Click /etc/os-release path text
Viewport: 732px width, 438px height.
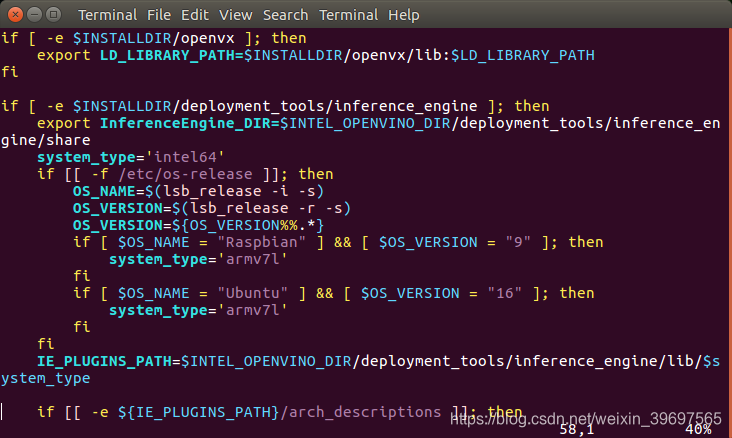tap(185, 174)
